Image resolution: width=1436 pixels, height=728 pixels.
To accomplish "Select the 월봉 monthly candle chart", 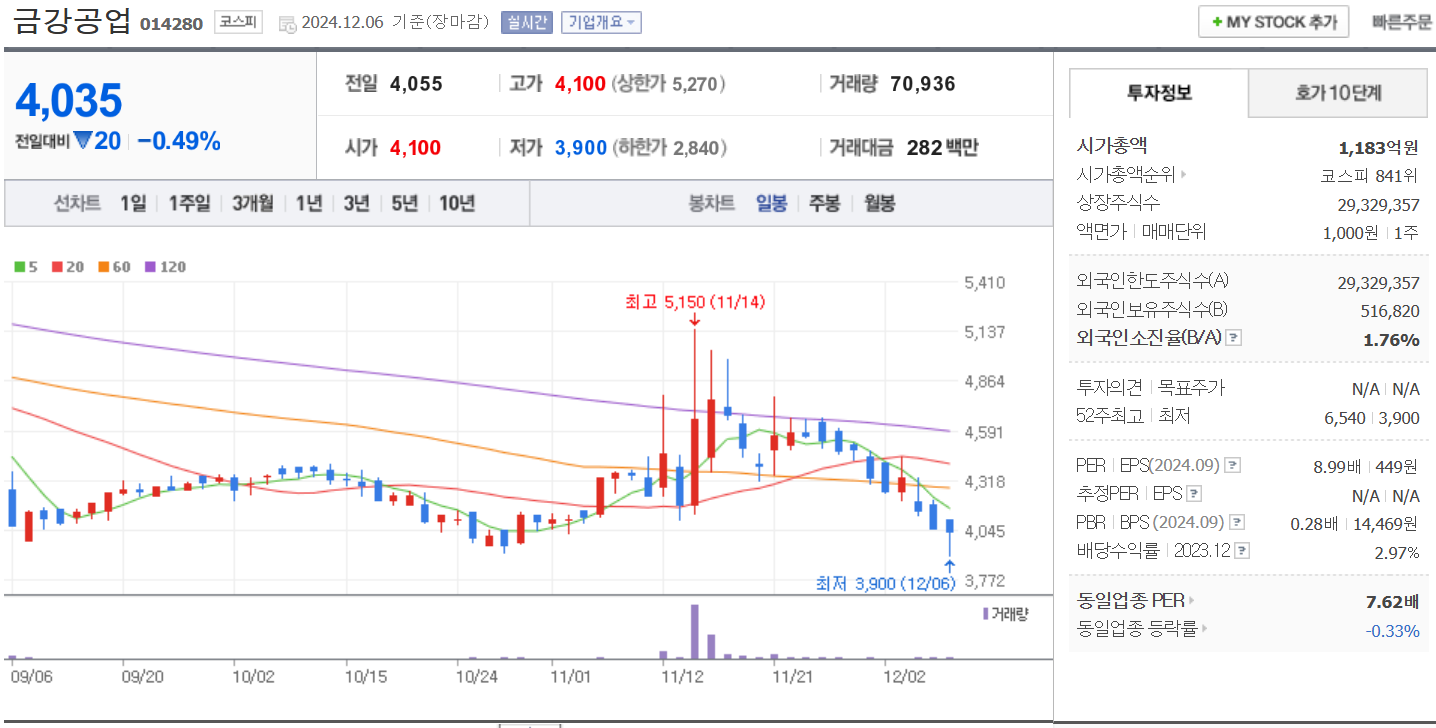I will coord(879,203).
